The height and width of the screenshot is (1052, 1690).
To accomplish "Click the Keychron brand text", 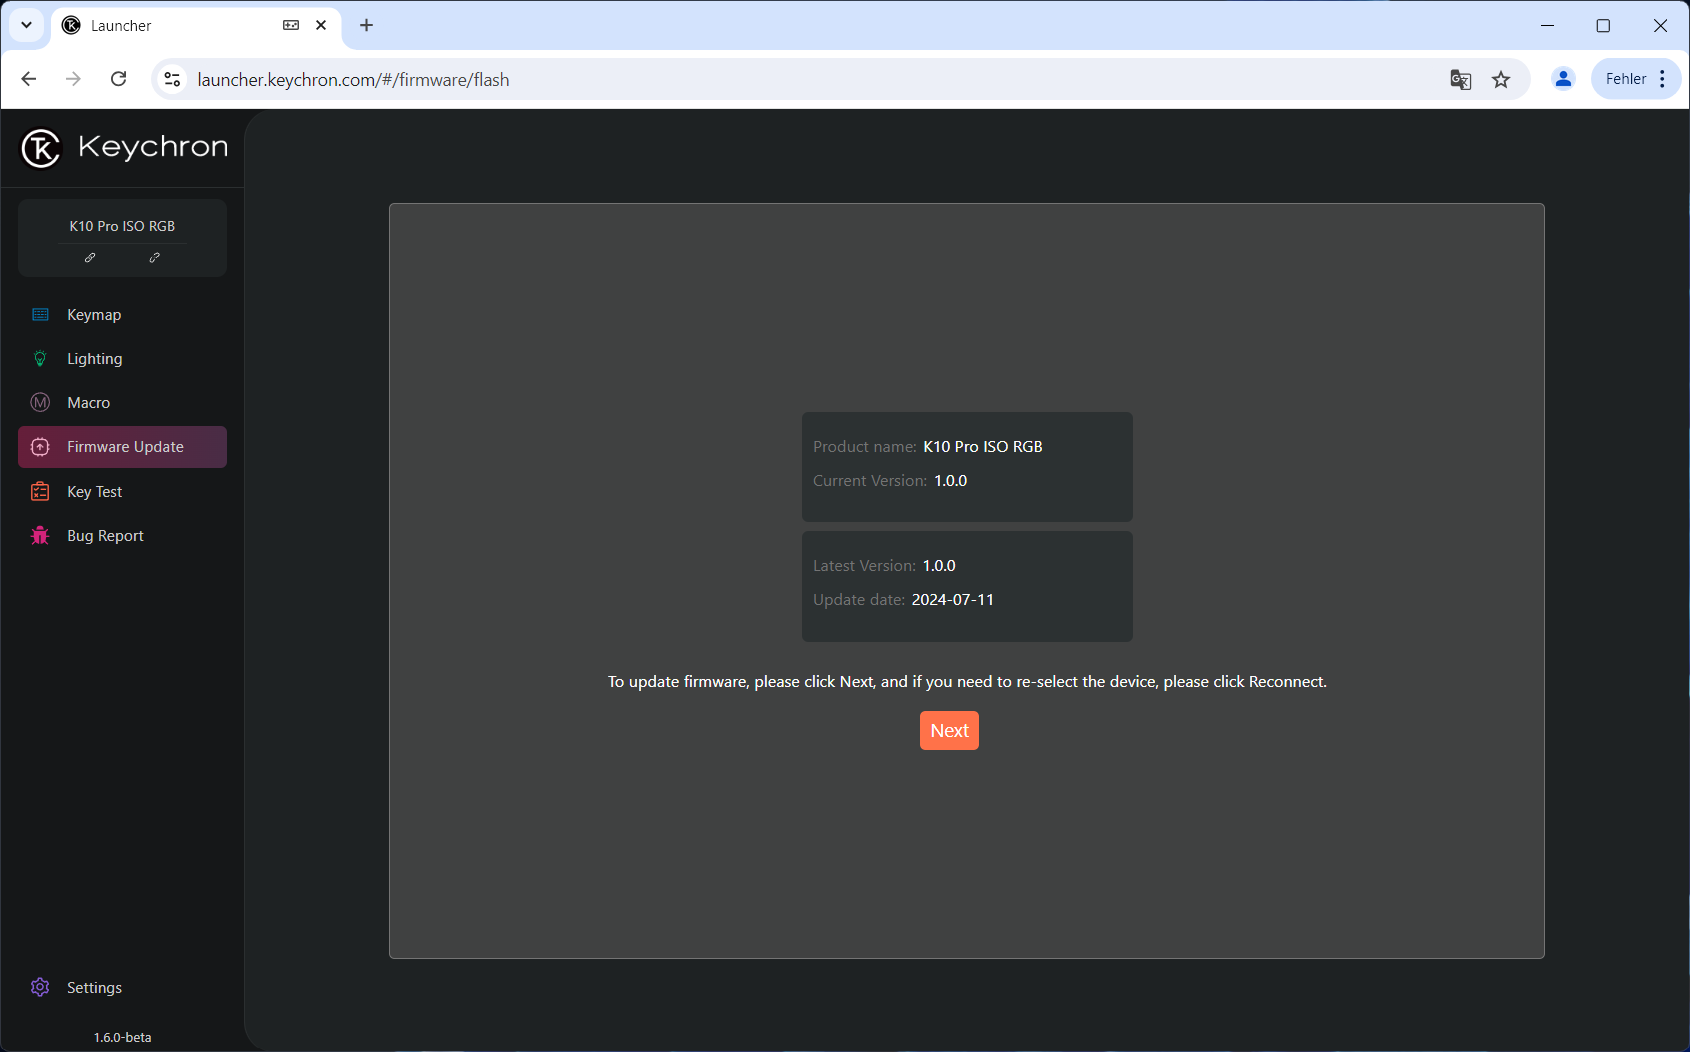I will pos(153,148).
